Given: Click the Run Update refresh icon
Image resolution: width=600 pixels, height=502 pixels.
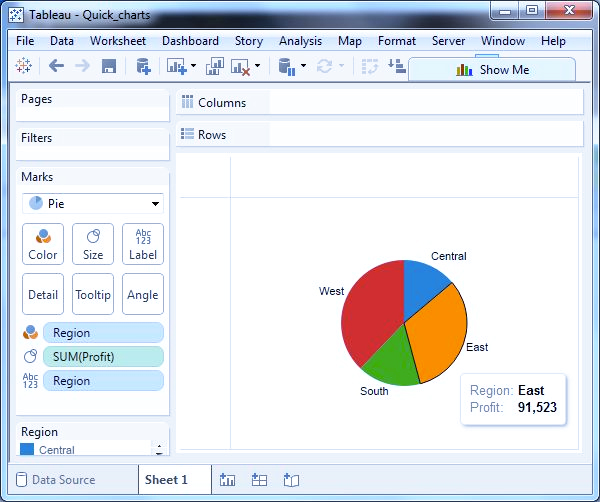Looking at the screenshot, I should (324, 66).
